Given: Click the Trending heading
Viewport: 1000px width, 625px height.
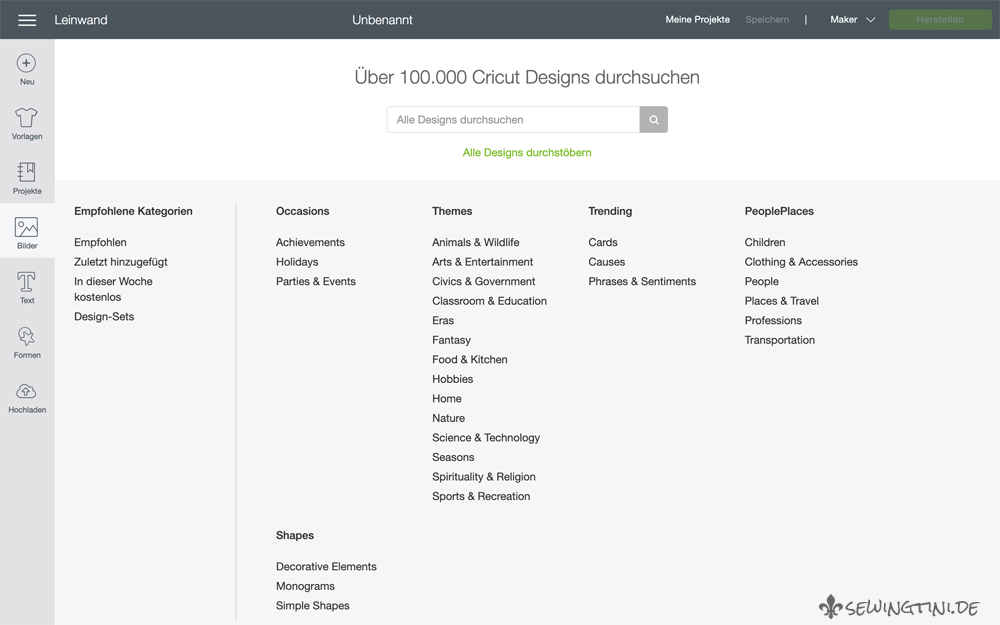Looking at the screenshot, I should click(x=610, y=211).
